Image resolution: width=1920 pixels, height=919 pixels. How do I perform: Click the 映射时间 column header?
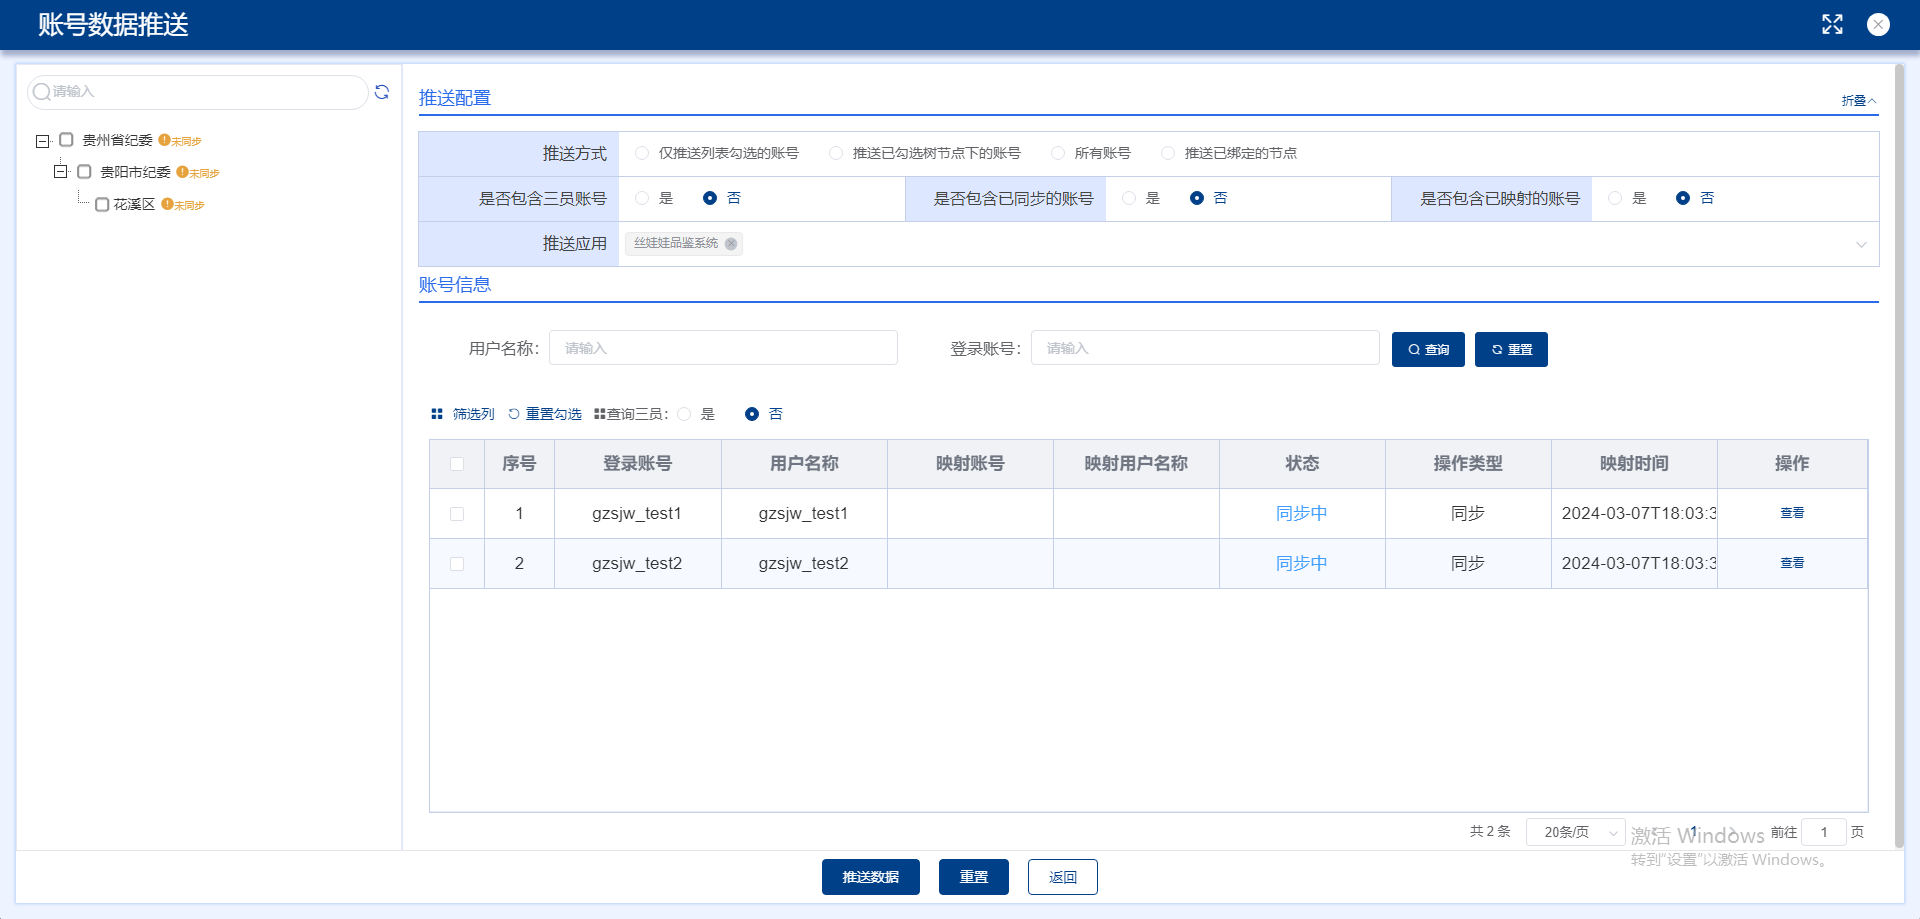pyautogui.click(x=1634, y=464)
